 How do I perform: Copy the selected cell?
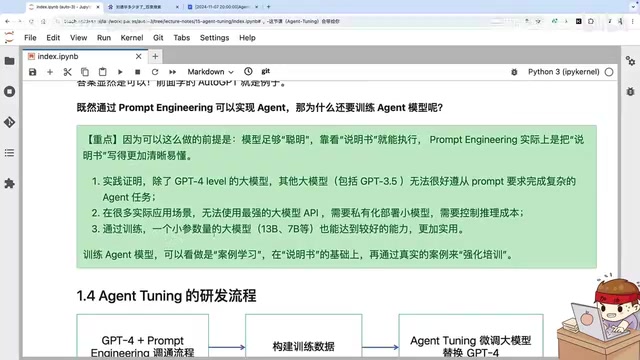85,72
